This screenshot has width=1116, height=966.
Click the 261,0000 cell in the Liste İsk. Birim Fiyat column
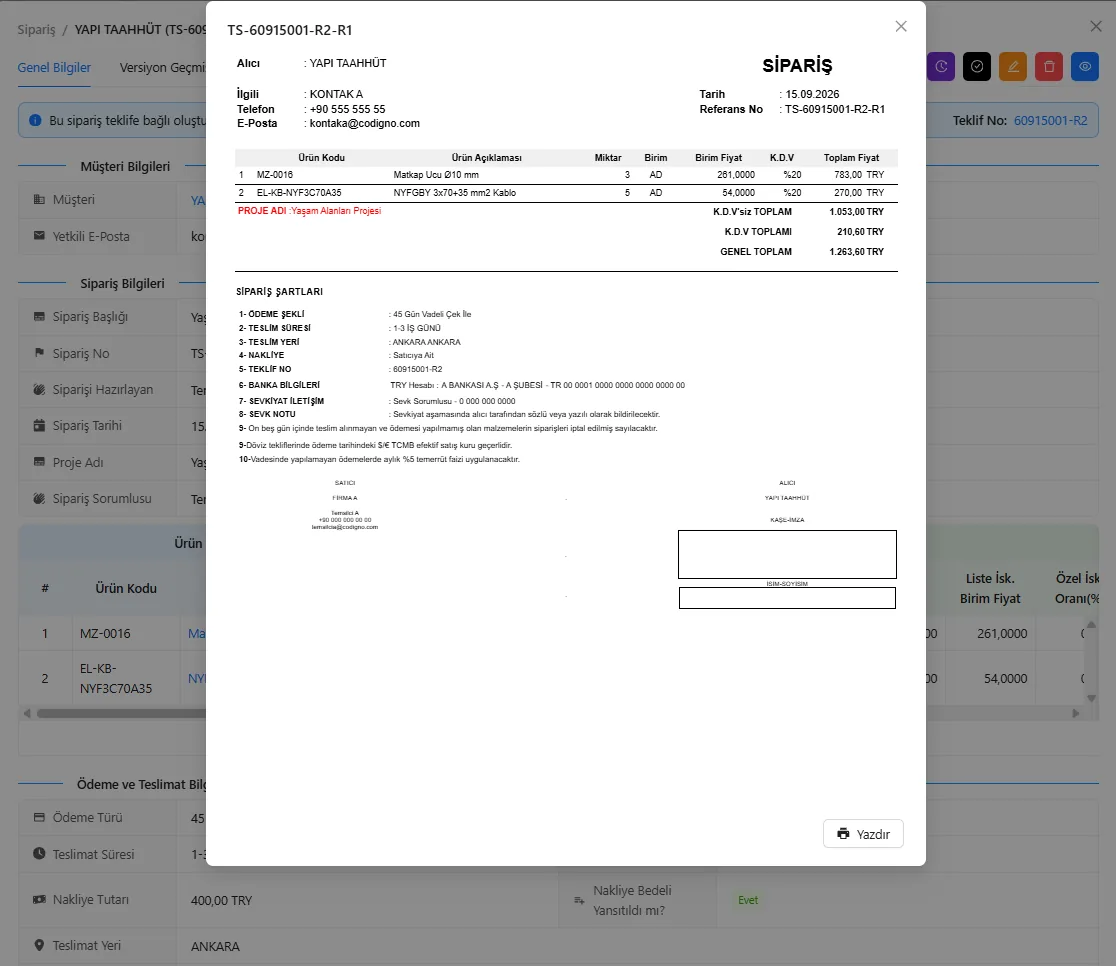pos(1002,633)
